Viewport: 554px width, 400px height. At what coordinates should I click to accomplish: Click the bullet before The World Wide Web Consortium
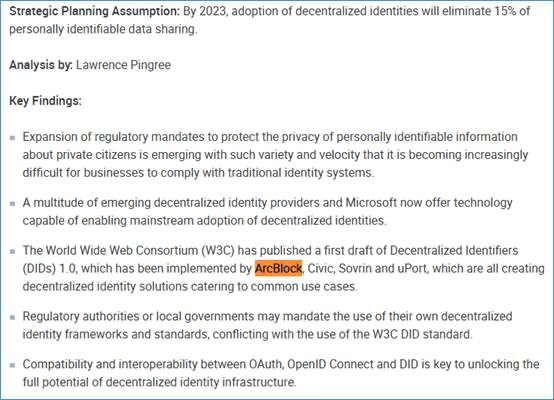(x=13, y=251)
